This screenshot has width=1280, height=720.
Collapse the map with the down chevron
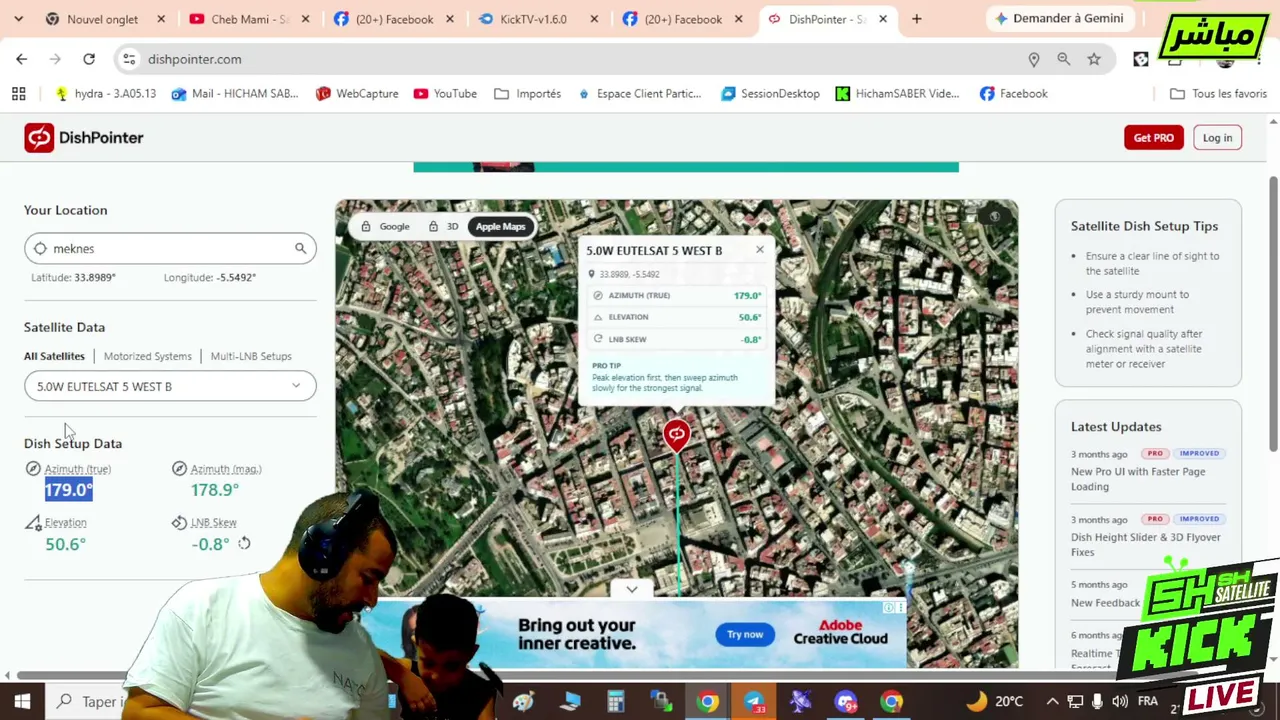pyautogui.click(x=632, y=589)
